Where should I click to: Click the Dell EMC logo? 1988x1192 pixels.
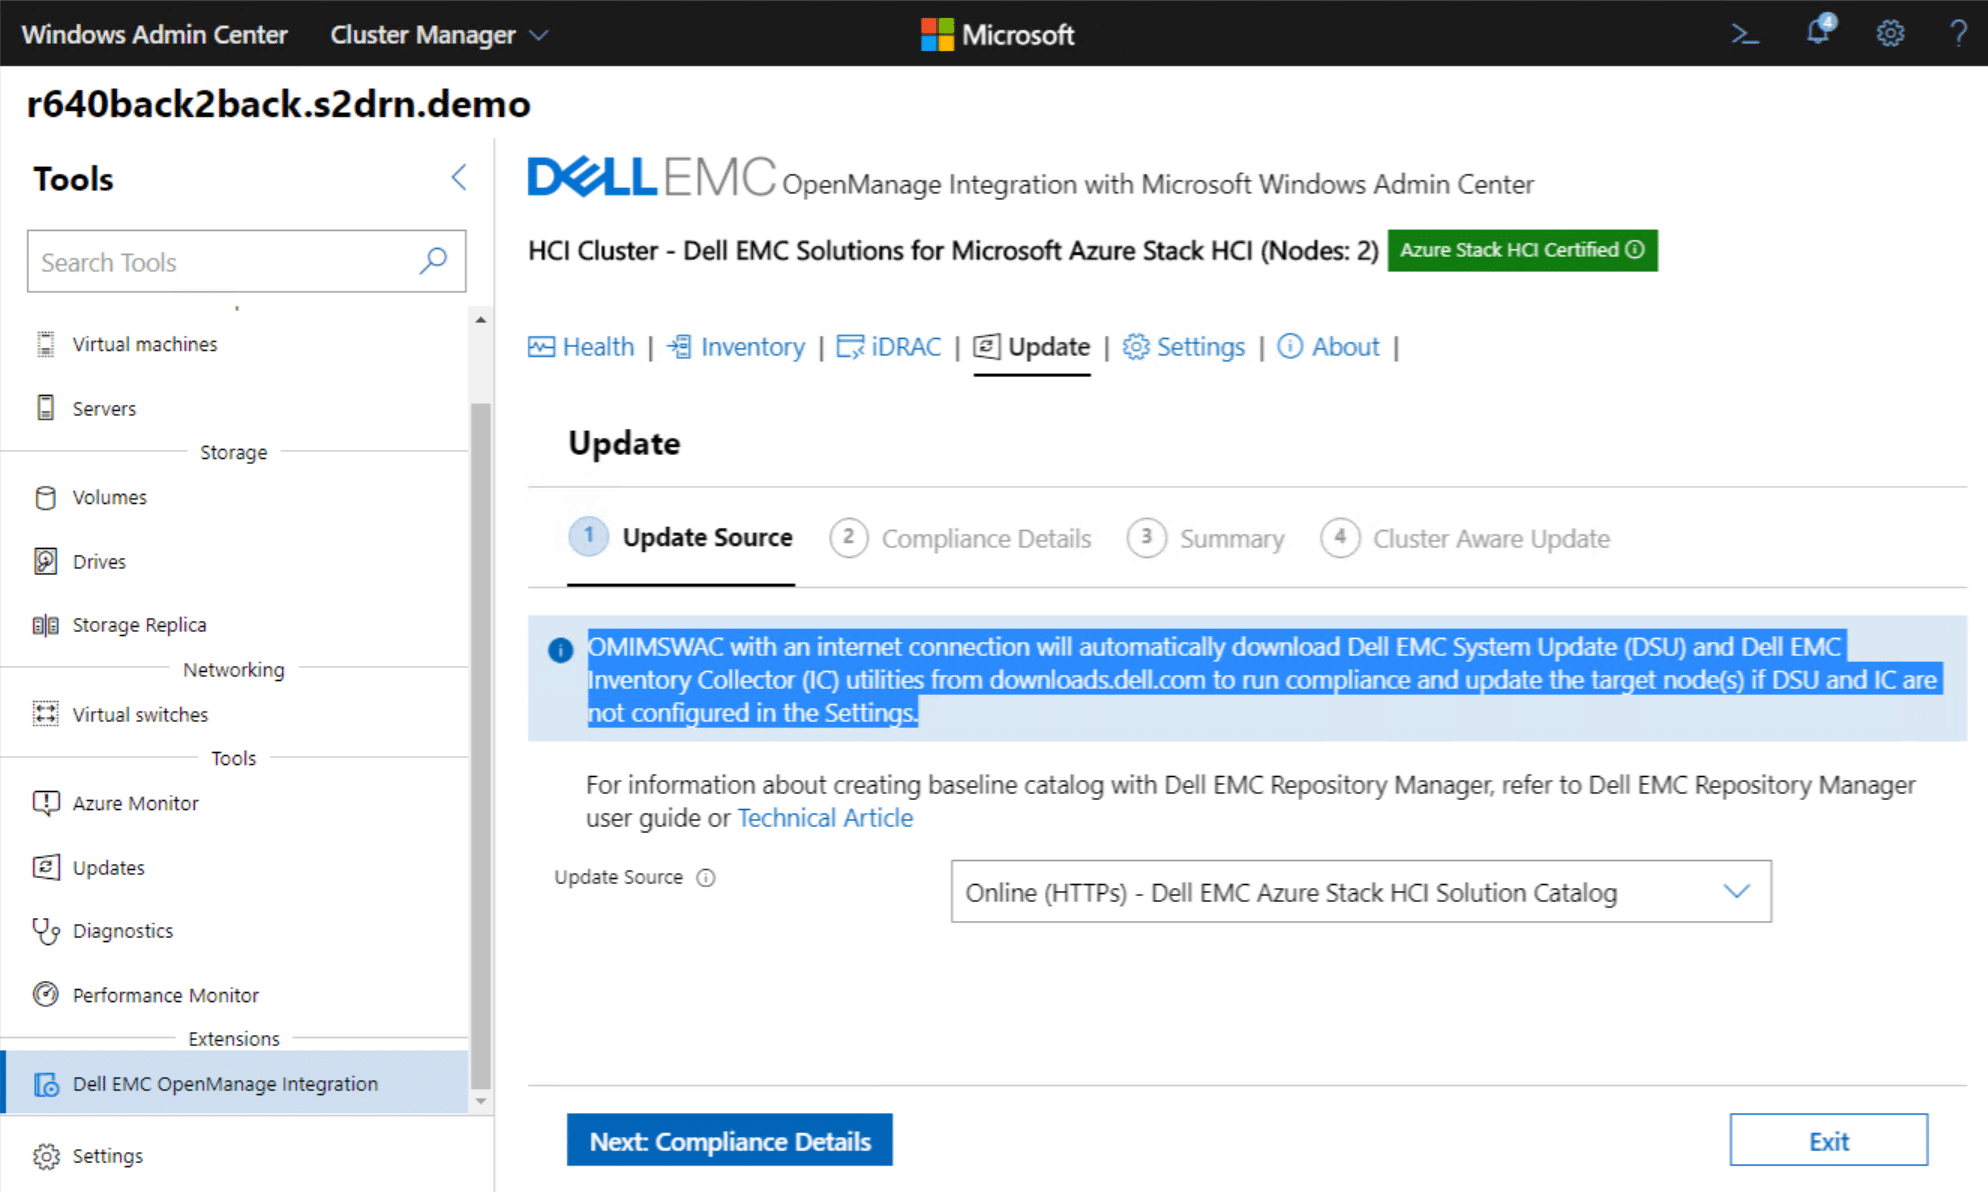coord(651,177)
